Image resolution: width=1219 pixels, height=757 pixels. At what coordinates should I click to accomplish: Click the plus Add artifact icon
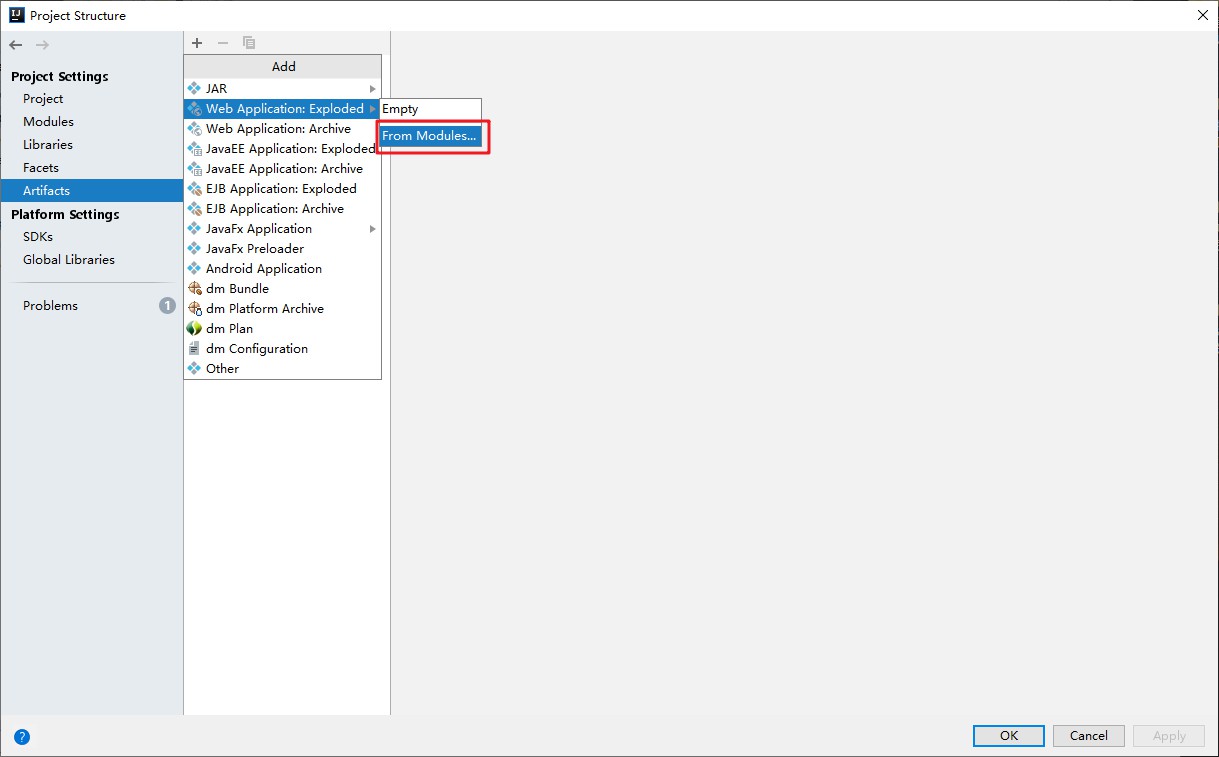(x=197, y=43)
